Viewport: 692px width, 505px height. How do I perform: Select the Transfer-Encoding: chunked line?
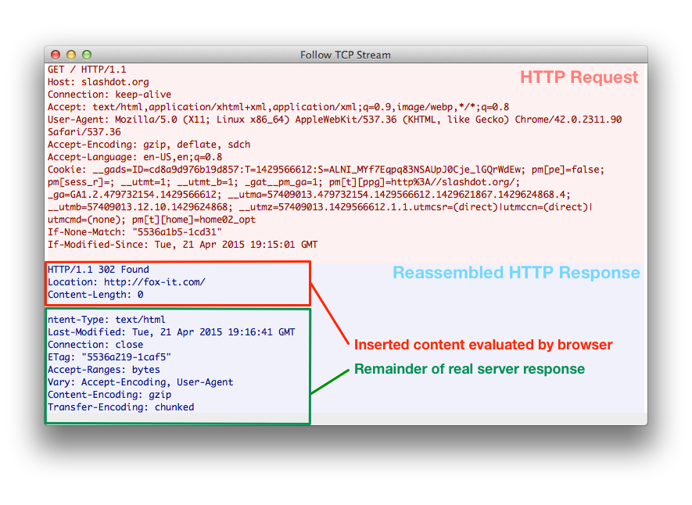[121, 407]
